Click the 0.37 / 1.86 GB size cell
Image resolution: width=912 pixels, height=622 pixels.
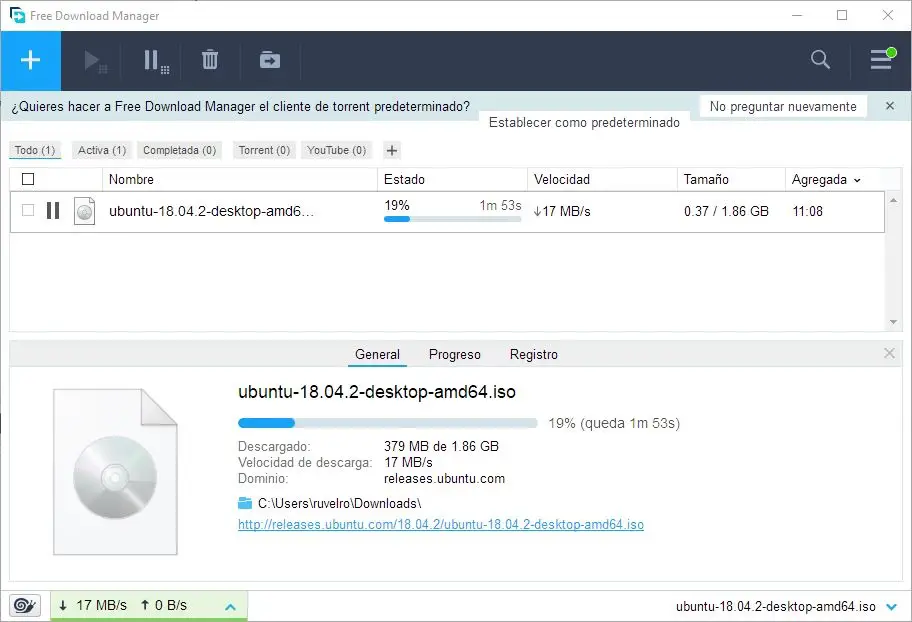[726, 211]
